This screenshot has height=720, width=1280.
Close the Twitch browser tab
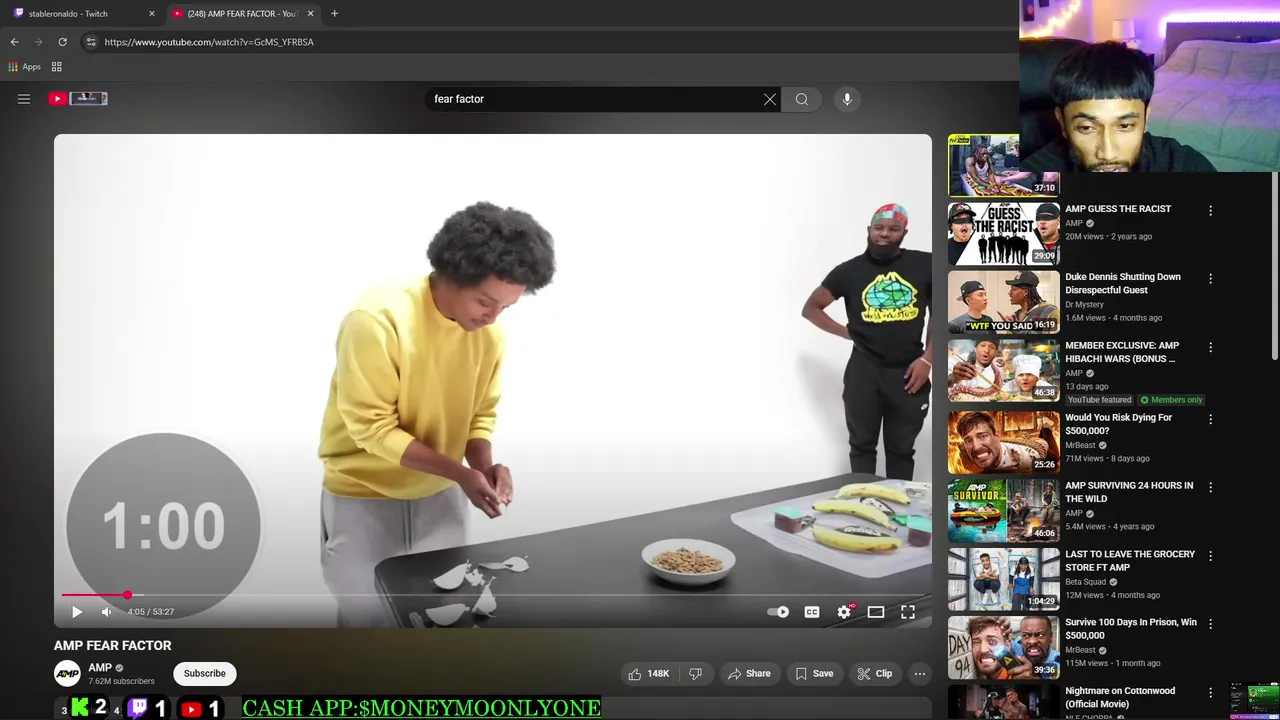pyautogui.click(x=152, y=13)
